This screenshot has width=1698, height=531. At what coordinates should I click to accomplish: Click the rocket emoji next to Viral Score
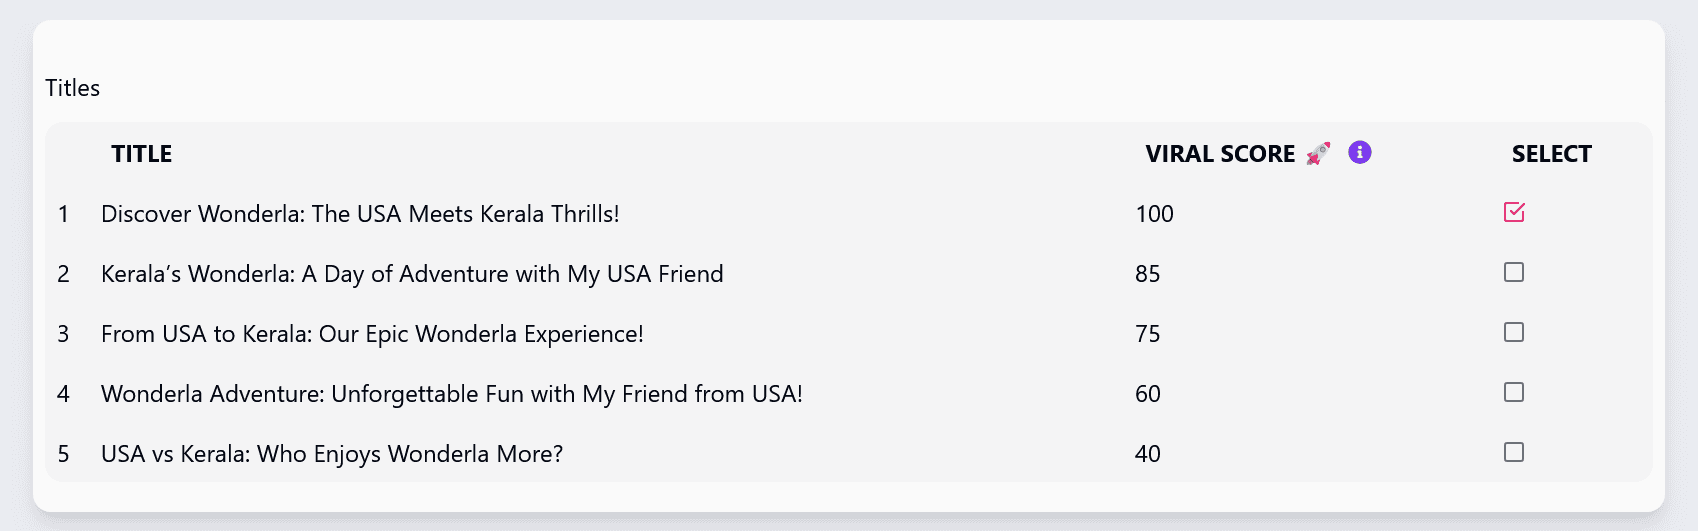(1318, 153)
